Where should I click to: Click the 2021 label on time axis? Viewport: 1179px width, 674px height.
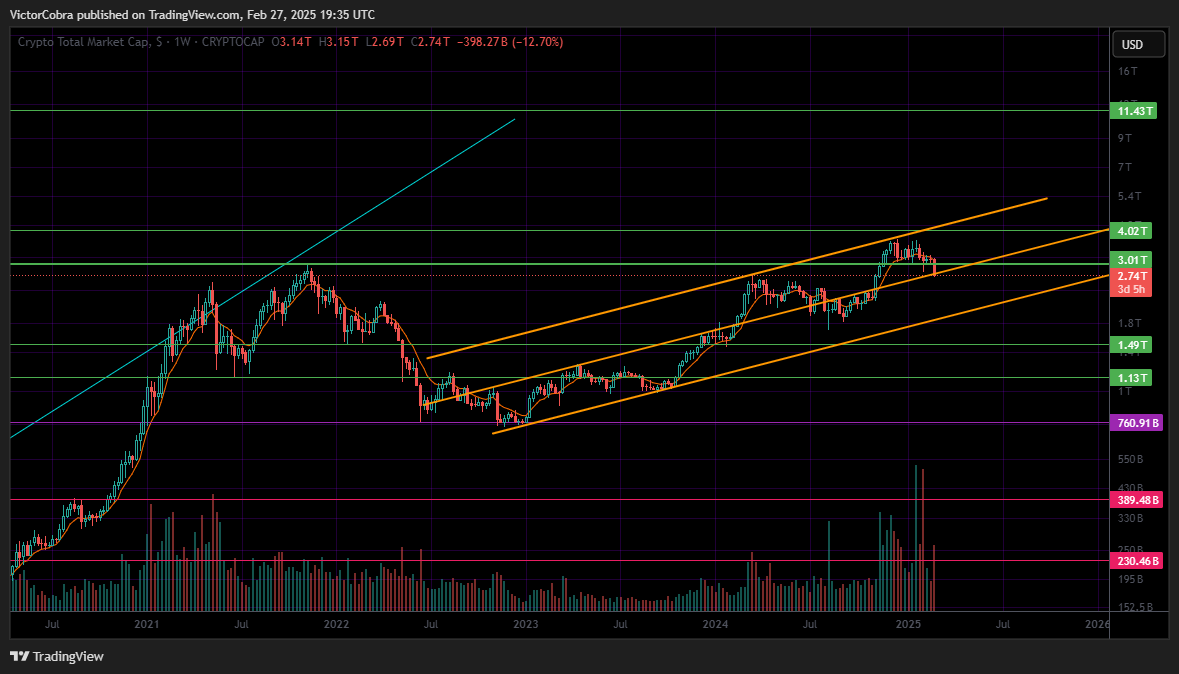pos(147,624)
